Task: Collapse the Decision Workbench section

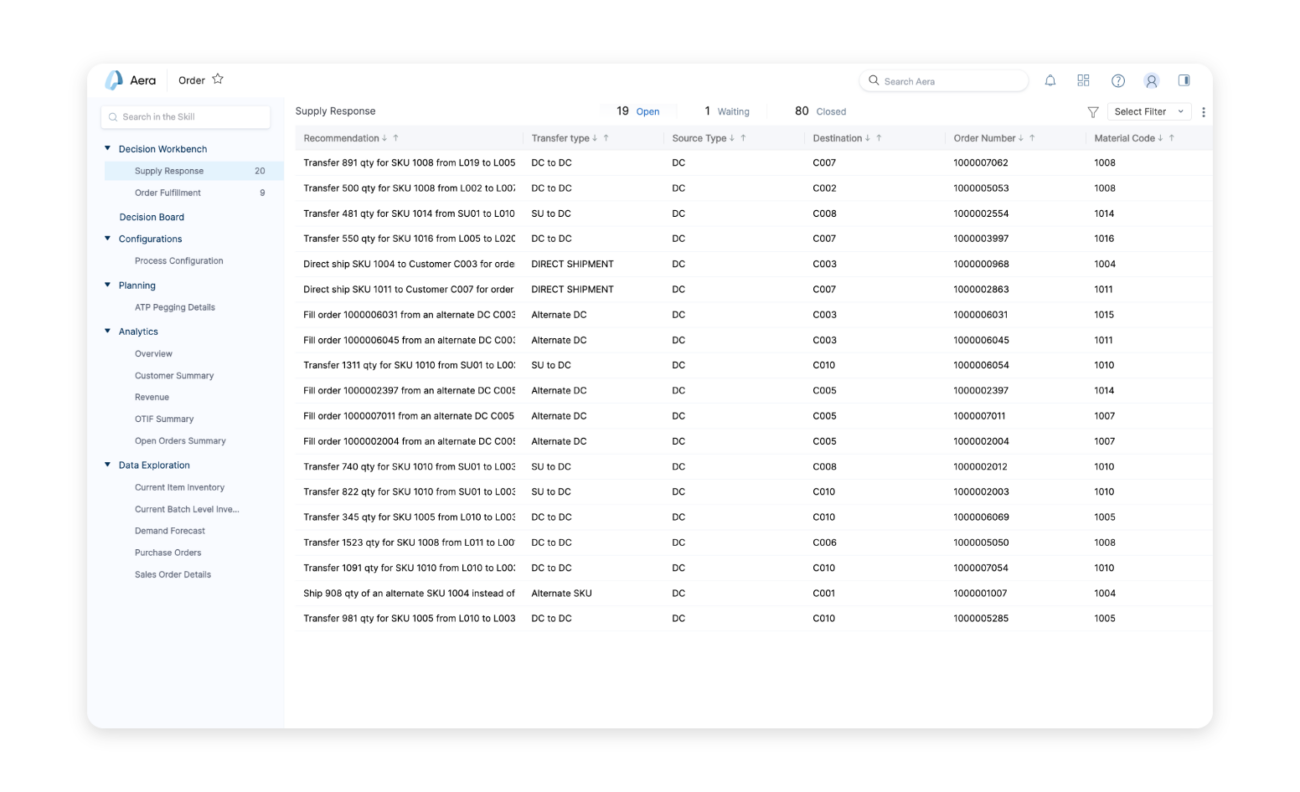Action: coord(108,148)
